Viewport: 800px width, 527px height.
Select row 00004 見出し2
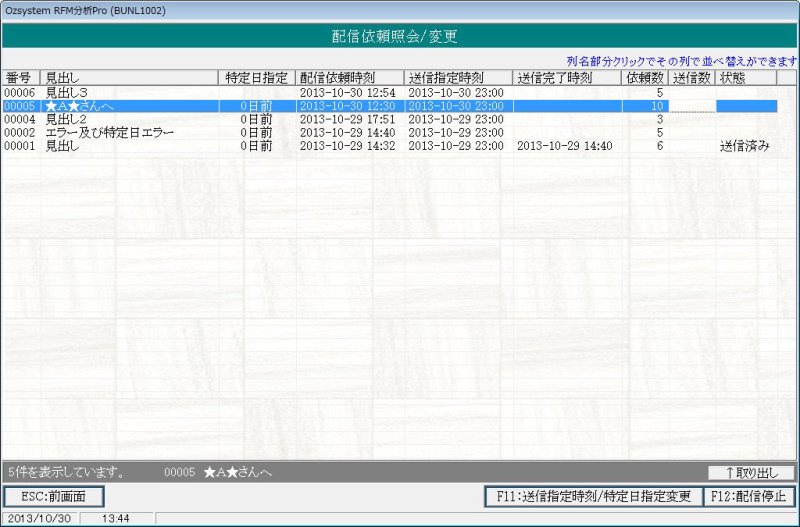pos(390,119)
